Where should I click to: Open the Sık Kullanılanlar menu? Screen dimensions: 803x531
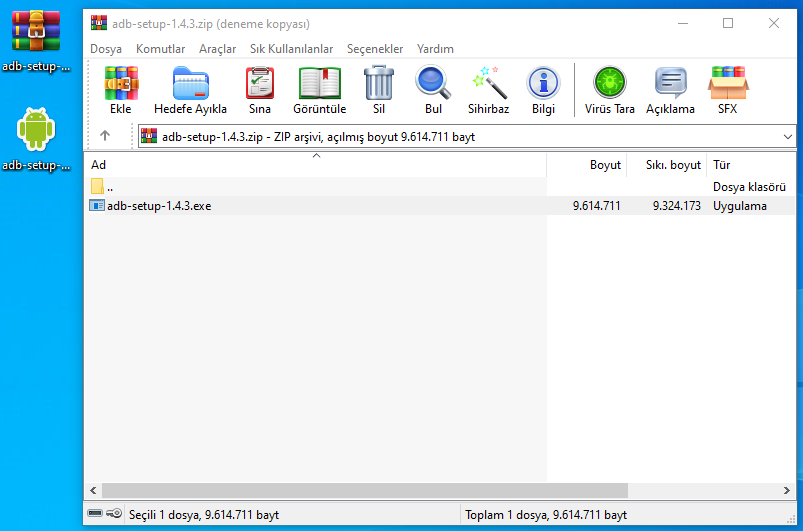[x=291, y=49]
